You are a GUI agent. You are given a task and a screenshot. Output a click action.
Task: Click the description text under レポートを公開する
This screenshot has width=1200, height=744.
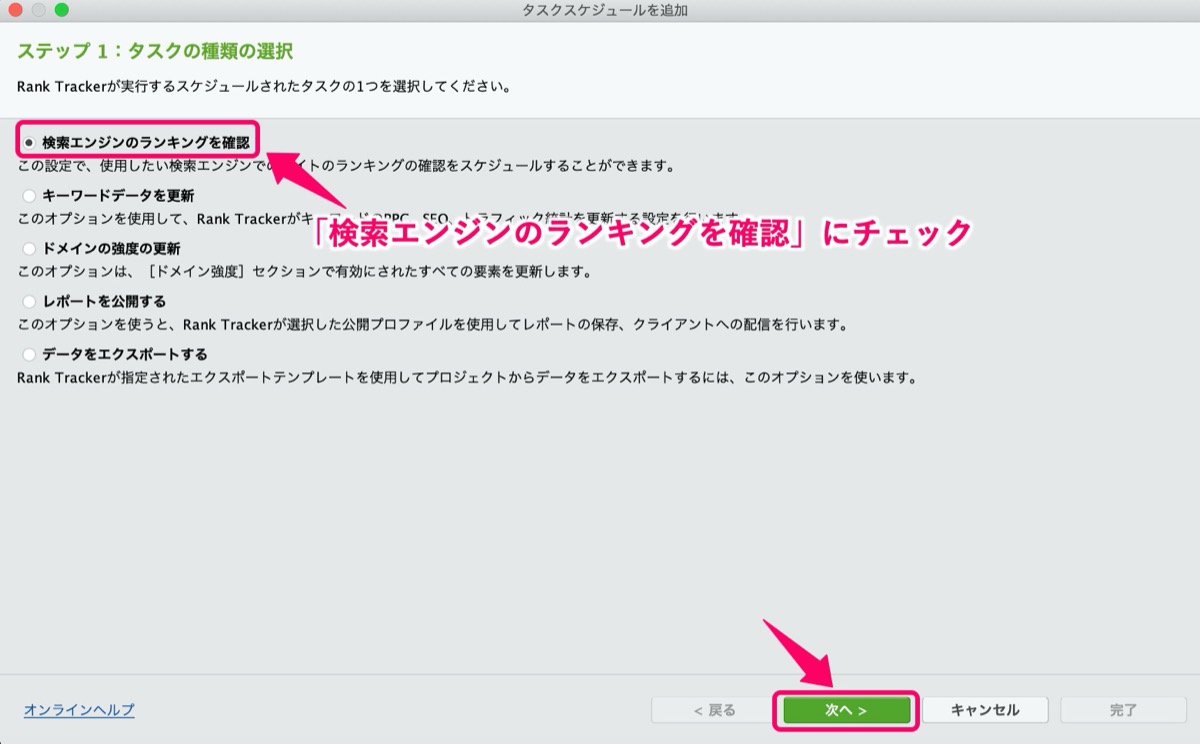pos(433,325)
